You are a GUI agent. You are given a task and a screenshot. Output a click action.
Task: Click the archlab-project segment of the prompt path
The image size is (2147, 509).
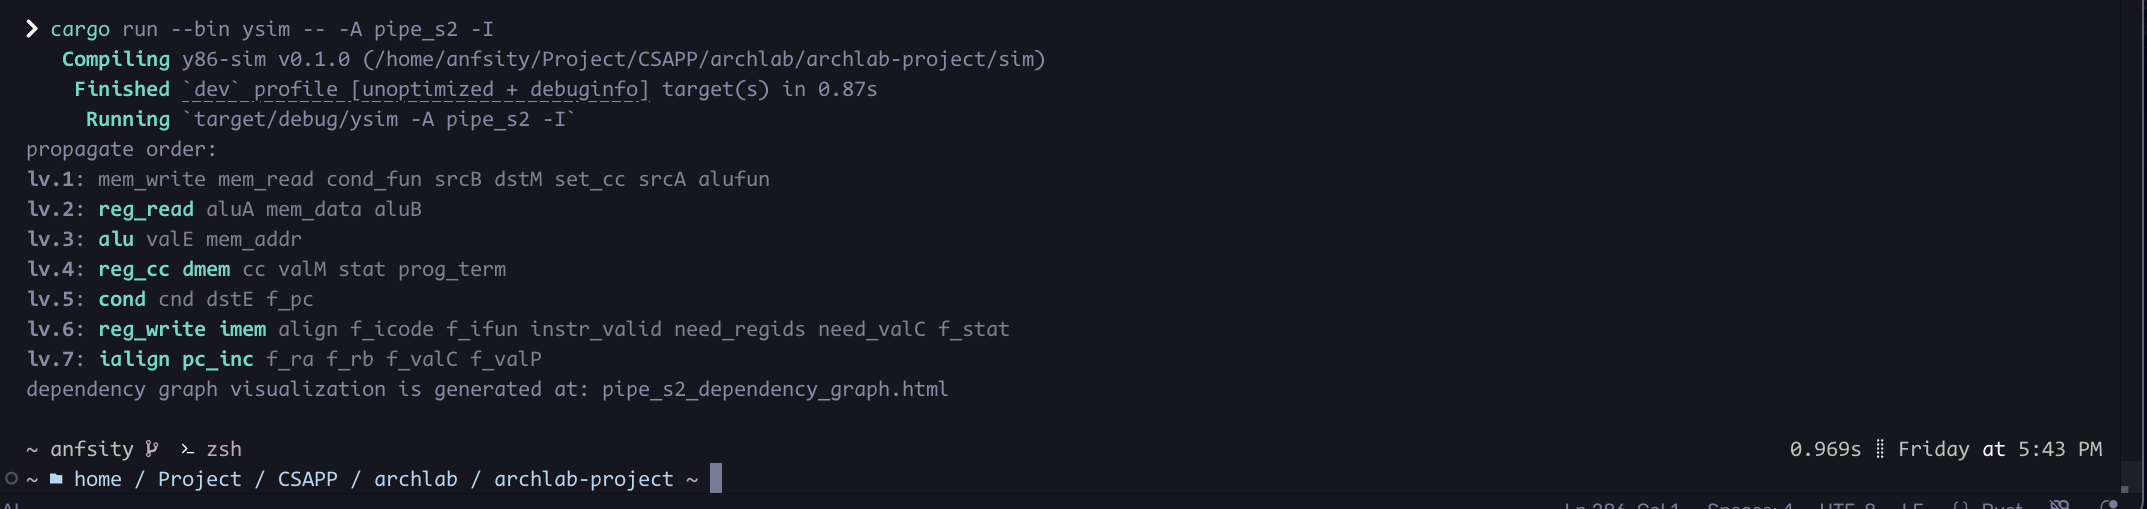(583, 479)
